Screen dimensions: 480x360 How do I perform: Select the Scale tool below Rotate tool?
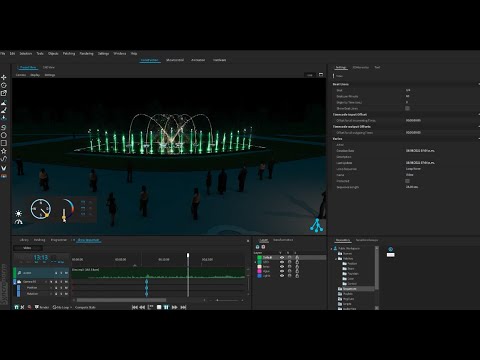(x=4, y=93)
